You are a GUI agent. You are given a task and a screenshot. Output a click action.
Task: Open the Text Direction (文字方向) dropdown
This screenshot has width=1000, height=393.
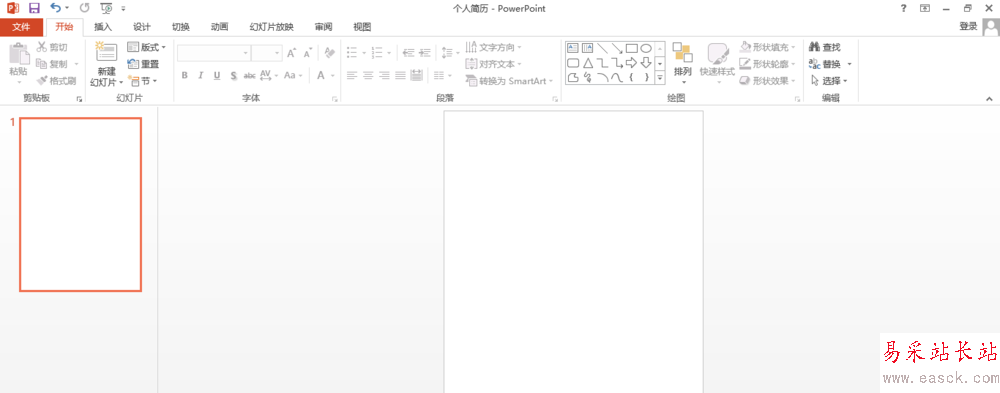coord(493,47)
